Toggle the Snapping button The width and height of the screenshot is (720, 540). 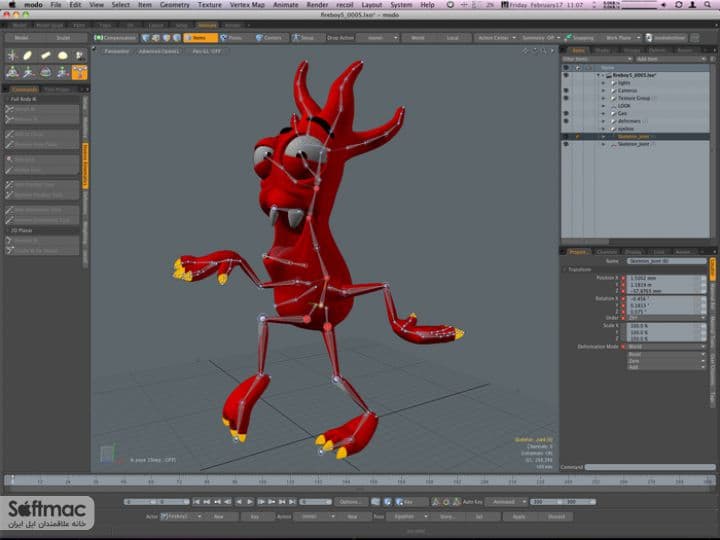[x=579, y=38]
